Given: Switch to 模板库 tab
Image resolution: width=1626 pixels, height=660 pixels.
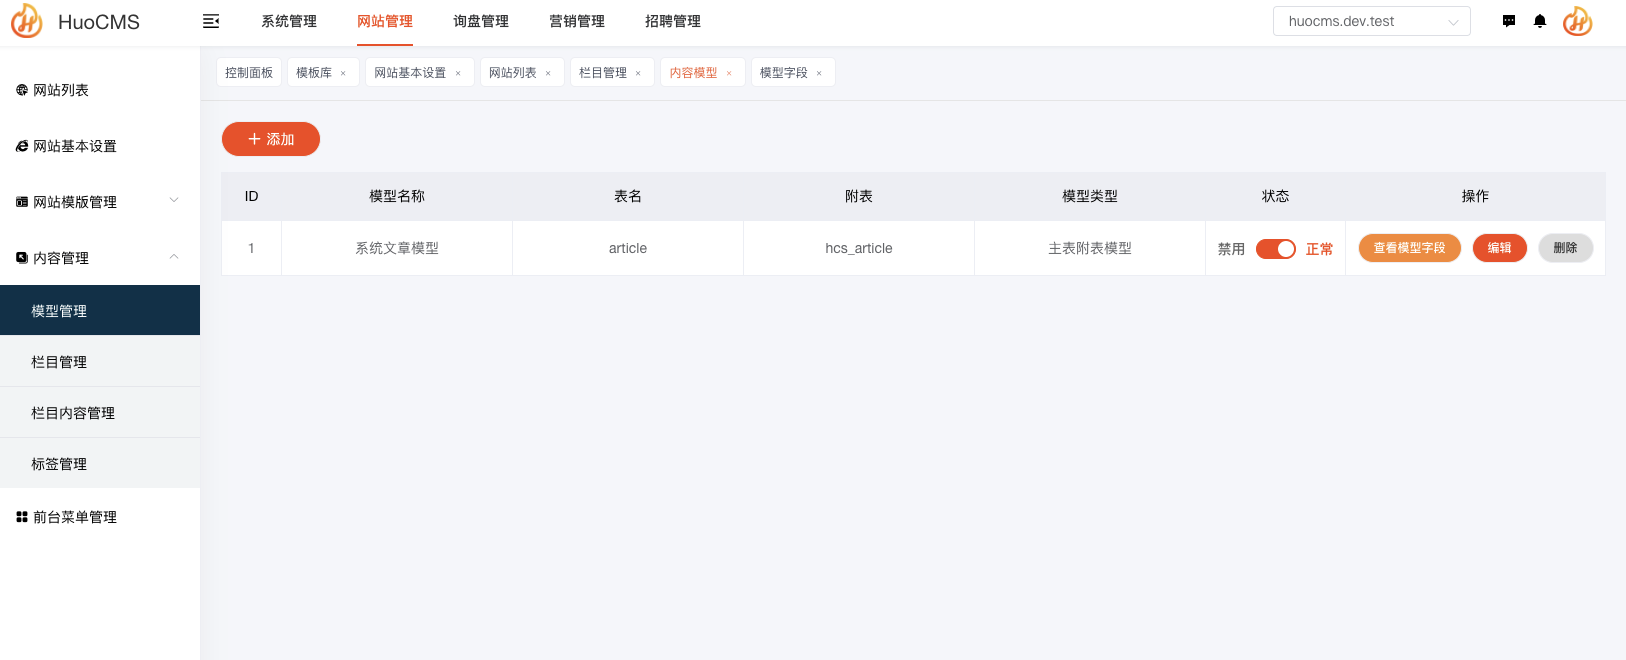Looking at the screenshot, I should point(314,73).
